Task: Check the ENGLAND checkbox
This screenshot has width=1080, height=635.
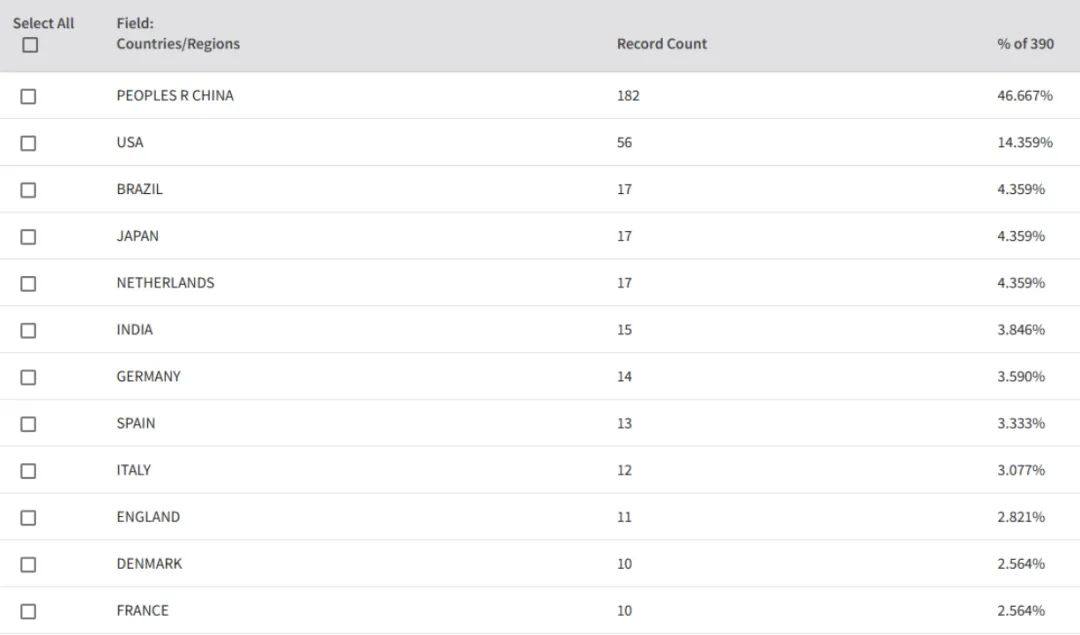Action: click(x=28, y=518)
